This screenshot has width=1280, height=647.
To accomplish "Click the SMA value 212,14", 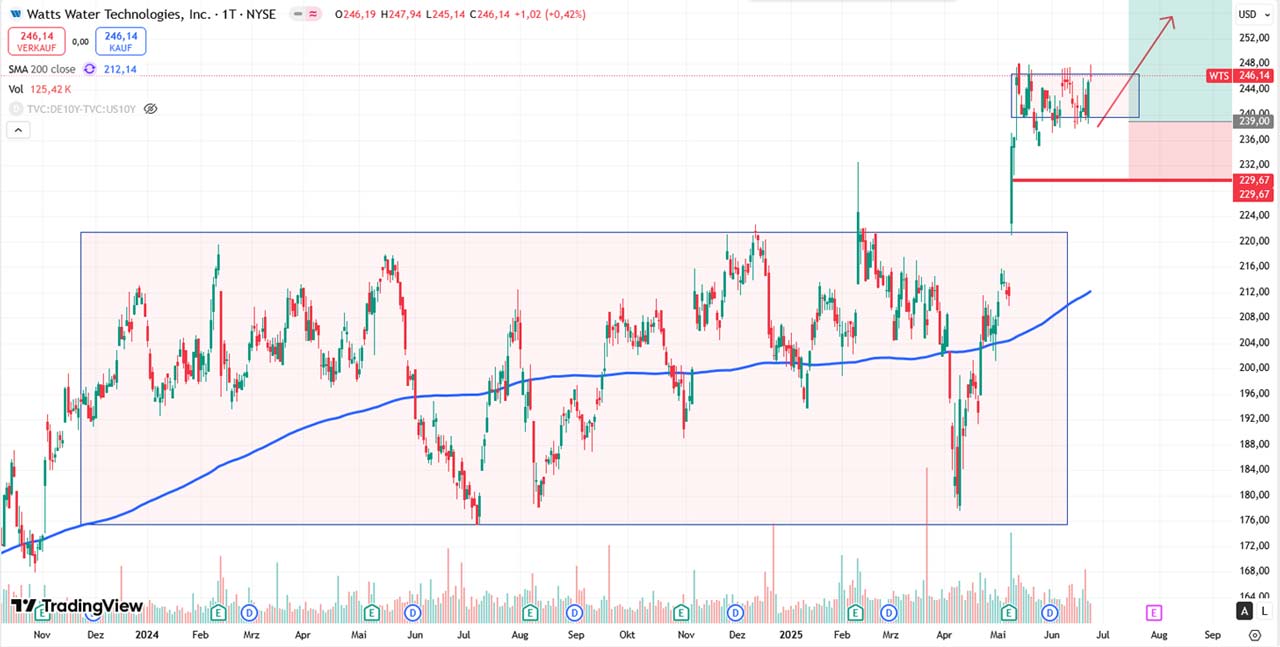I will [x=119, y=69].
